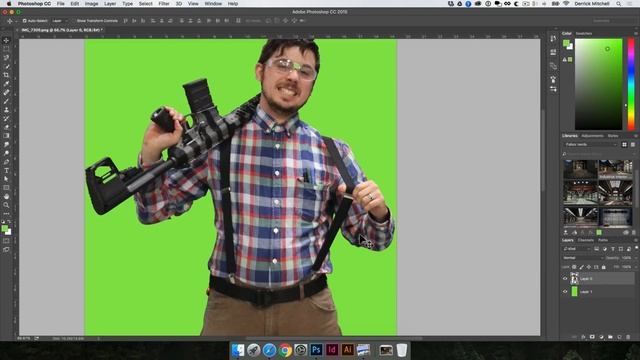Switch to the Adjustments tab
The height and width of the screenshot is (360, 640).
[x=592, y=136]
